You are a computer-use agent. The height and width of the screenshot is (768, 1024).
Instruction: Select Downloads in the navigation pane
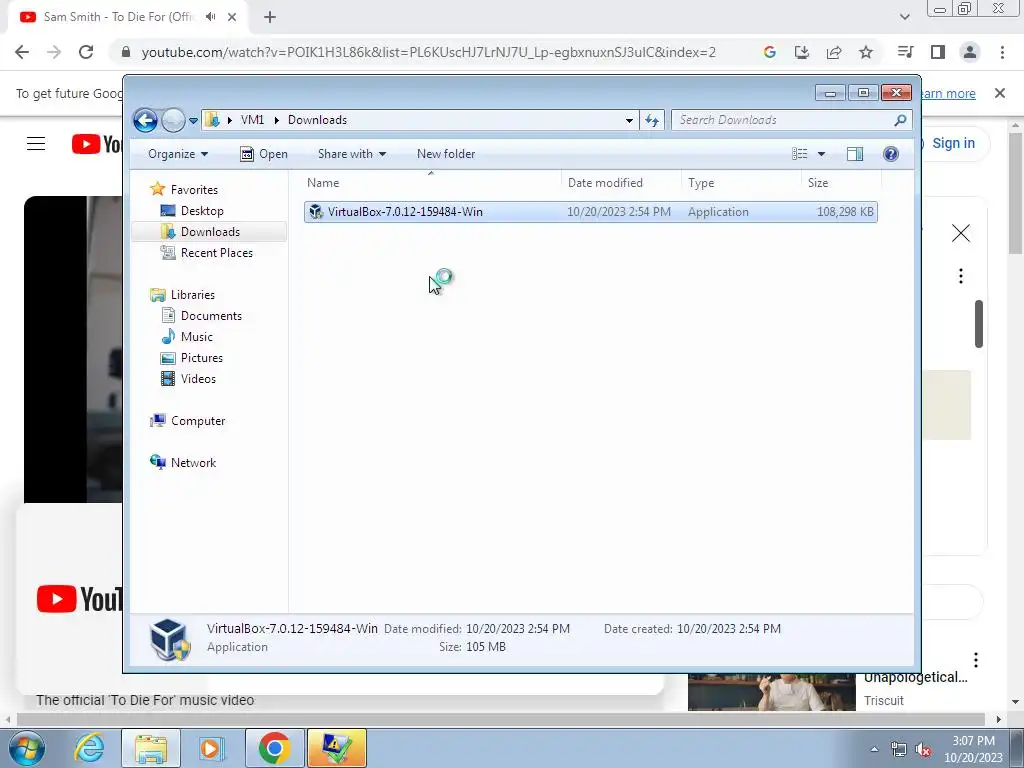(x=210, y=232)
